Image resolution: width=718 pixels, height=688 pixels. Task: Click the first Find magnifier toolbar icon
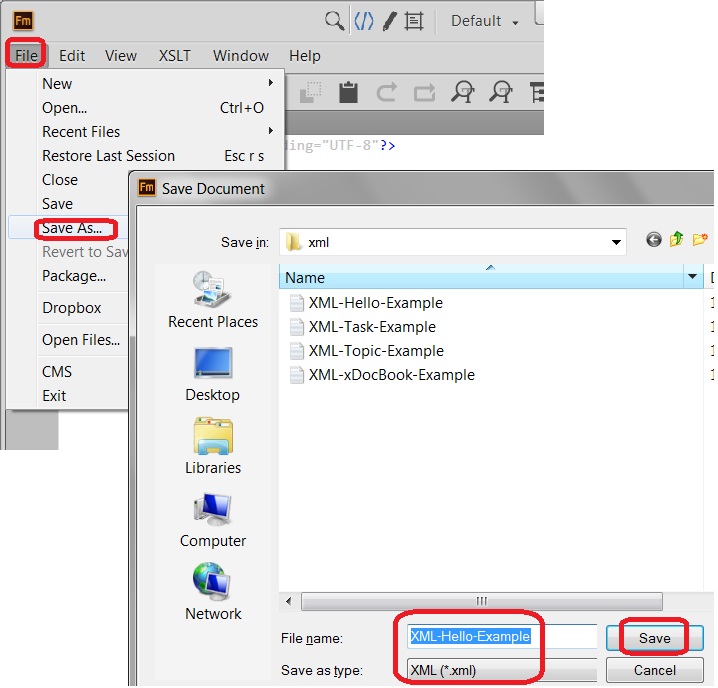[462, 92]
